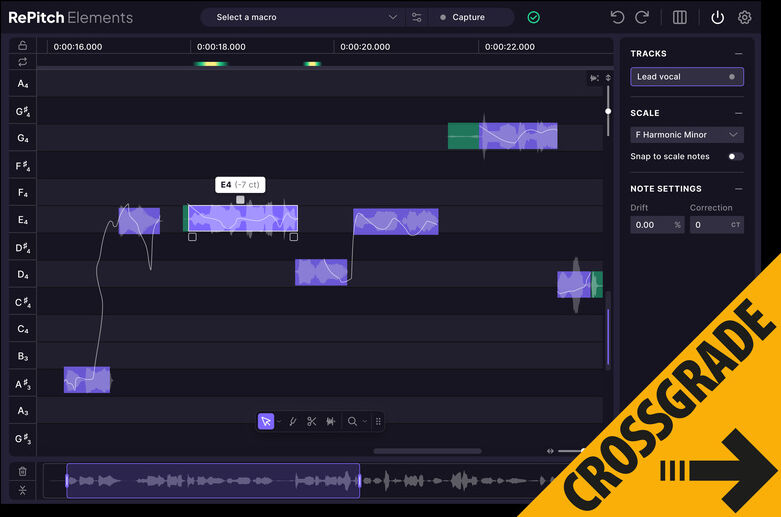Click the green checkmark status icon
This screenshot has height=517, width=781.
tap(533, 17)
